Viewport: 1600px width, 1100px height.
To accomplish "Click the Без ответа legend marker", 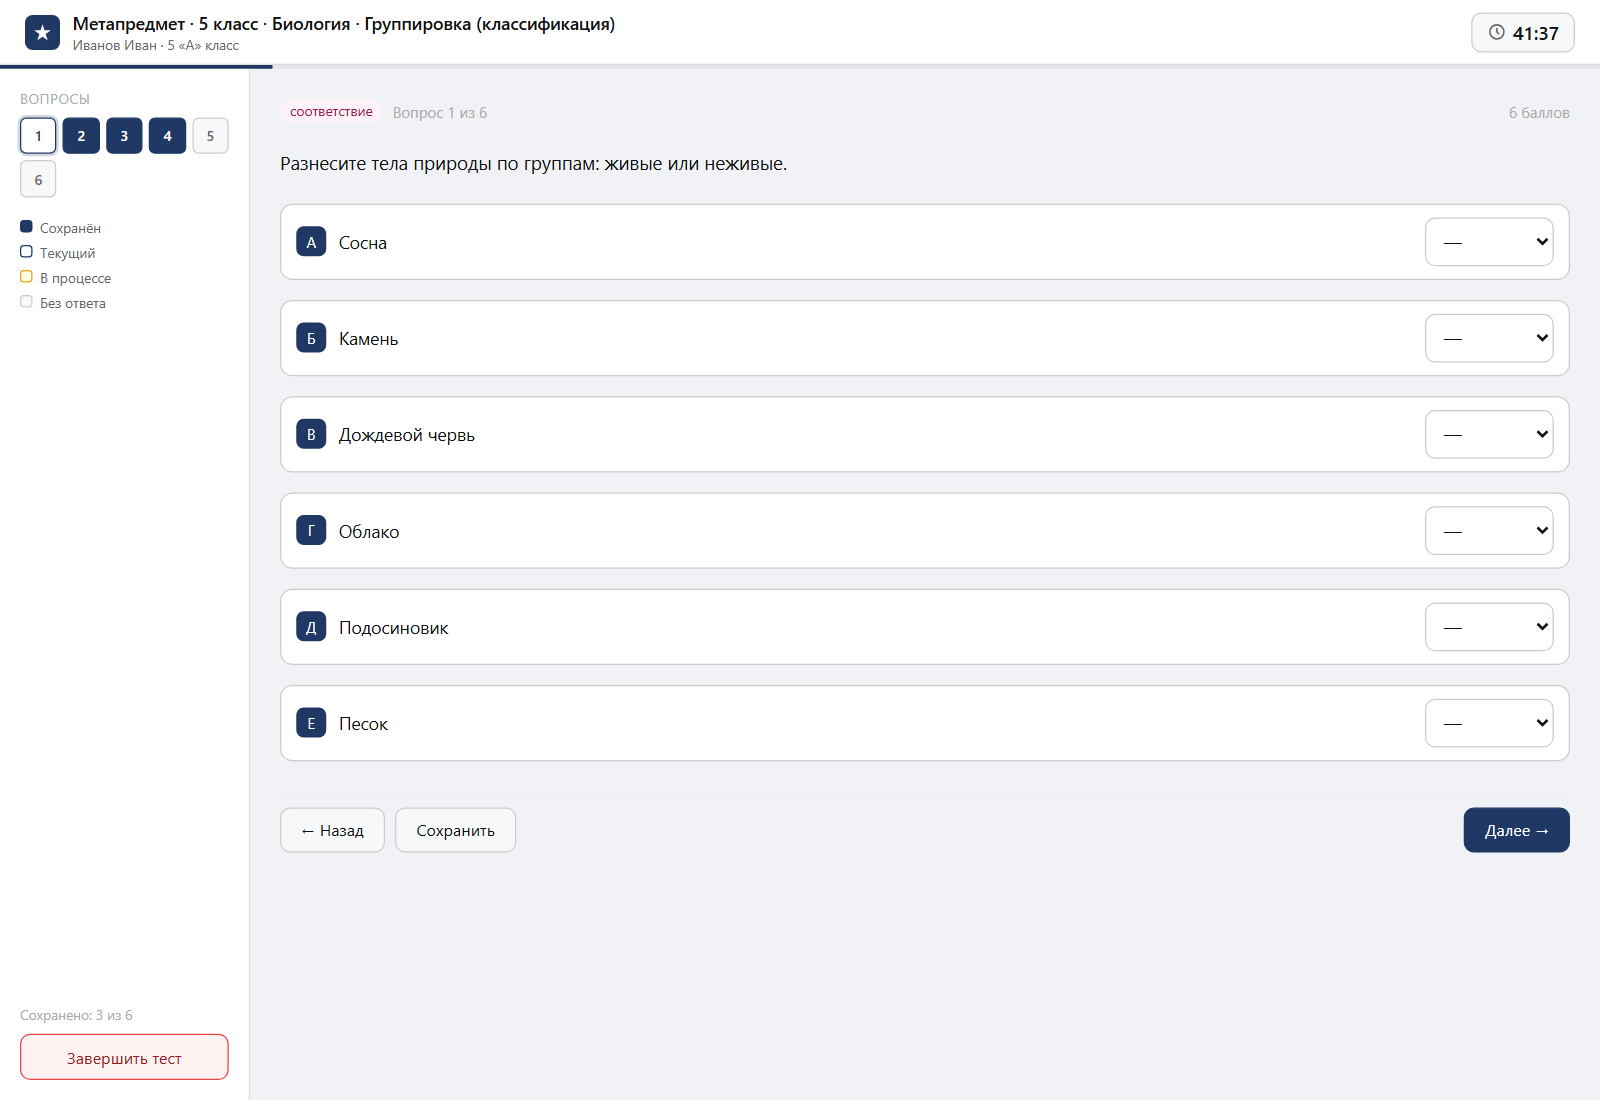I will (26, 302).
